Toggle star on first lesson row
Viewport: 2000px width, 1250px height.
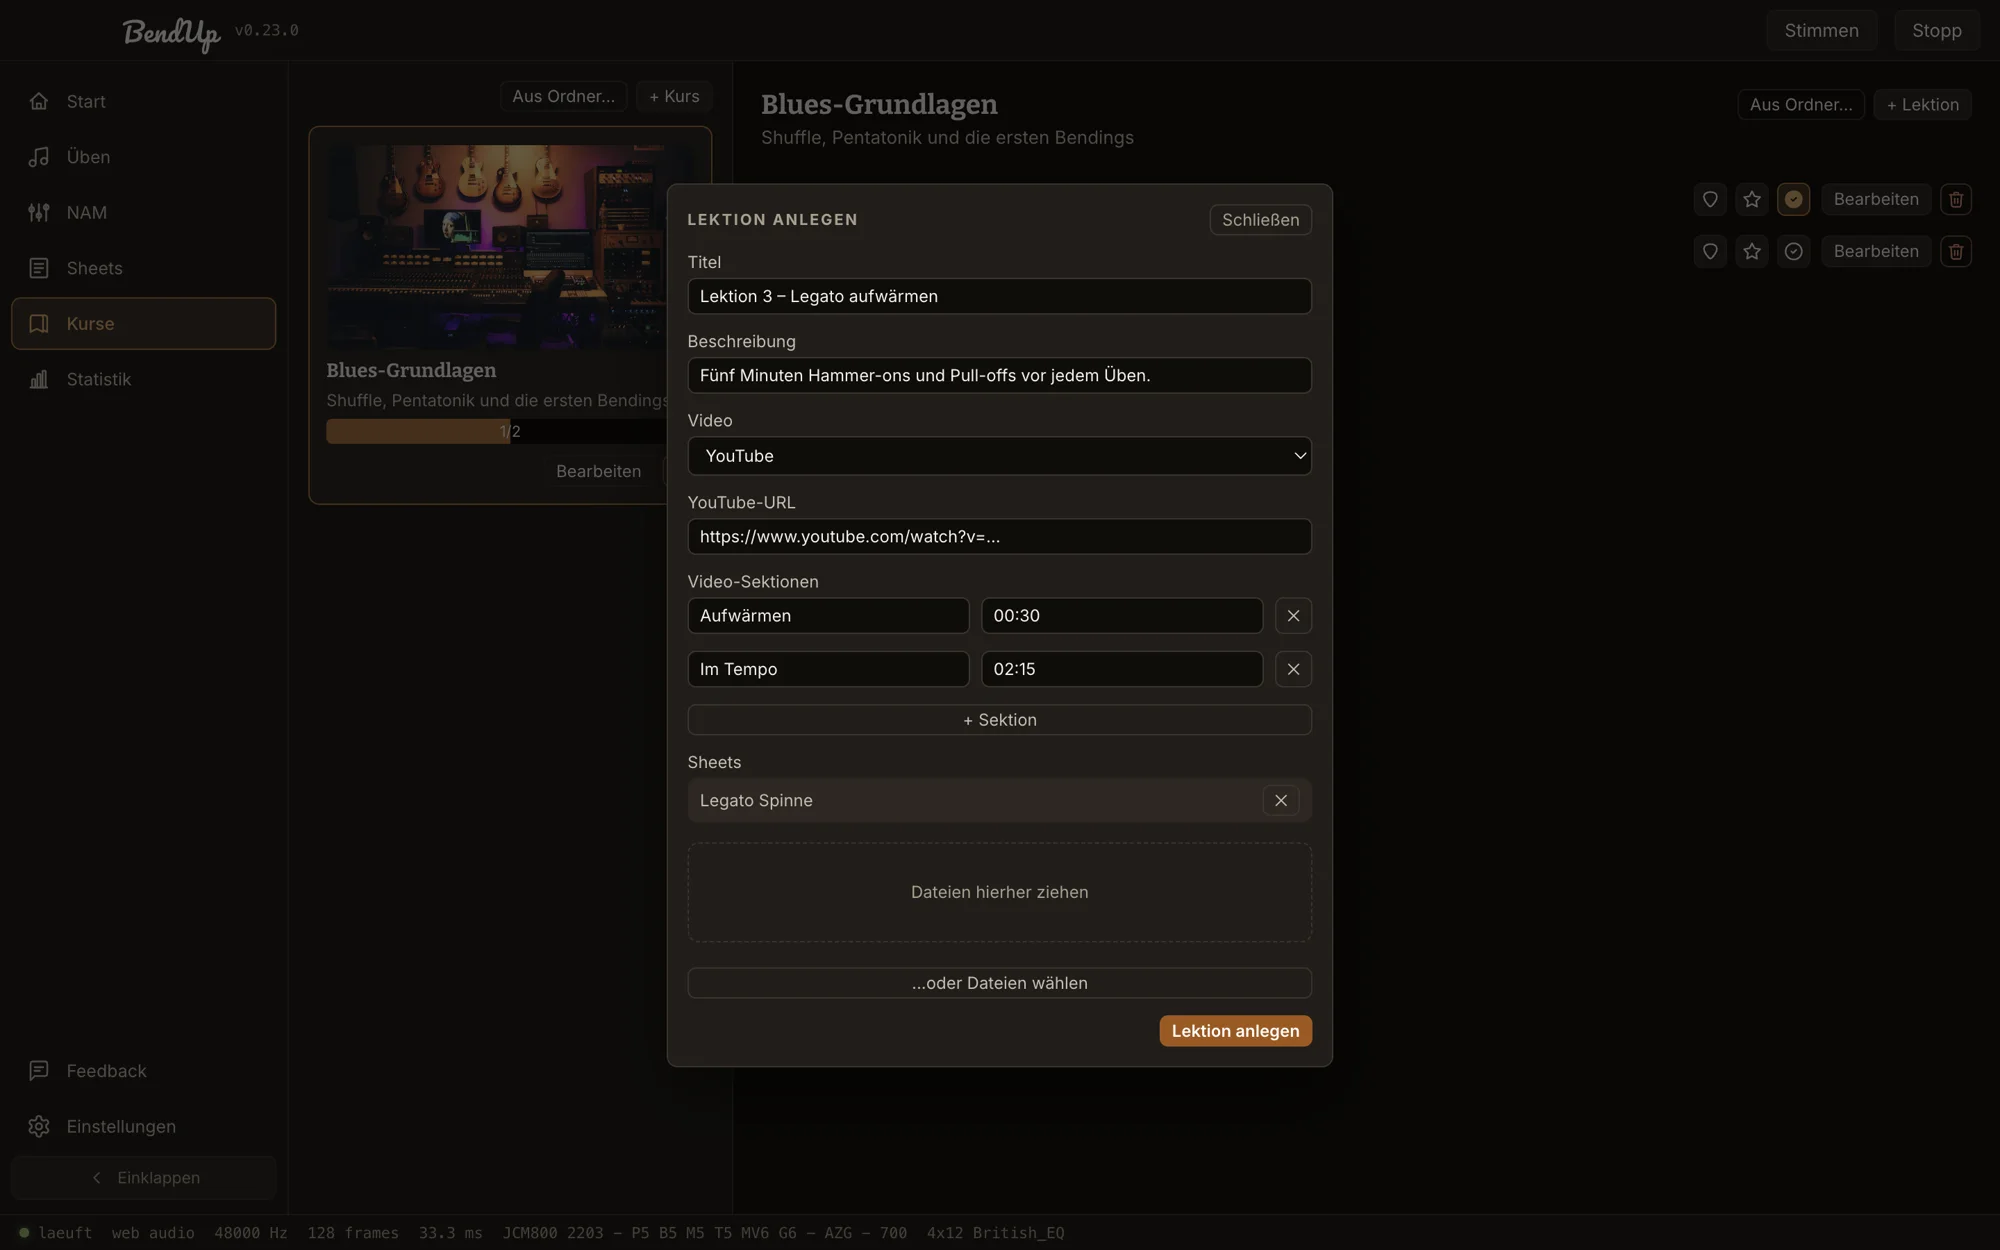(1752, 199)
